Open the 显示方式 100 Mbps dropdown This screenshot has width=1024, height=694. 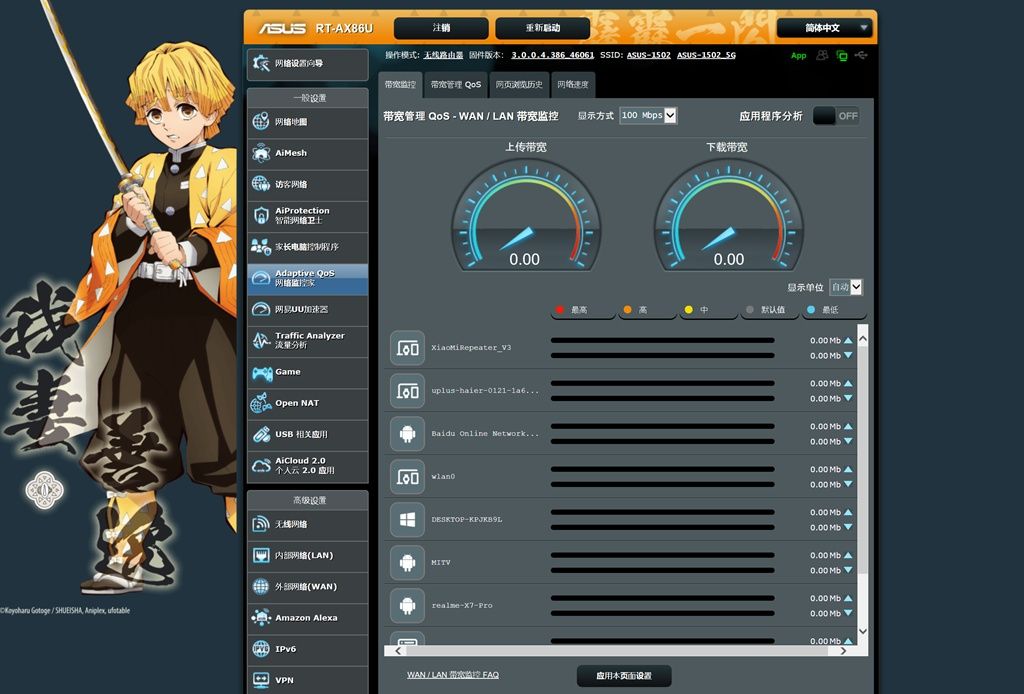(648, 116)
